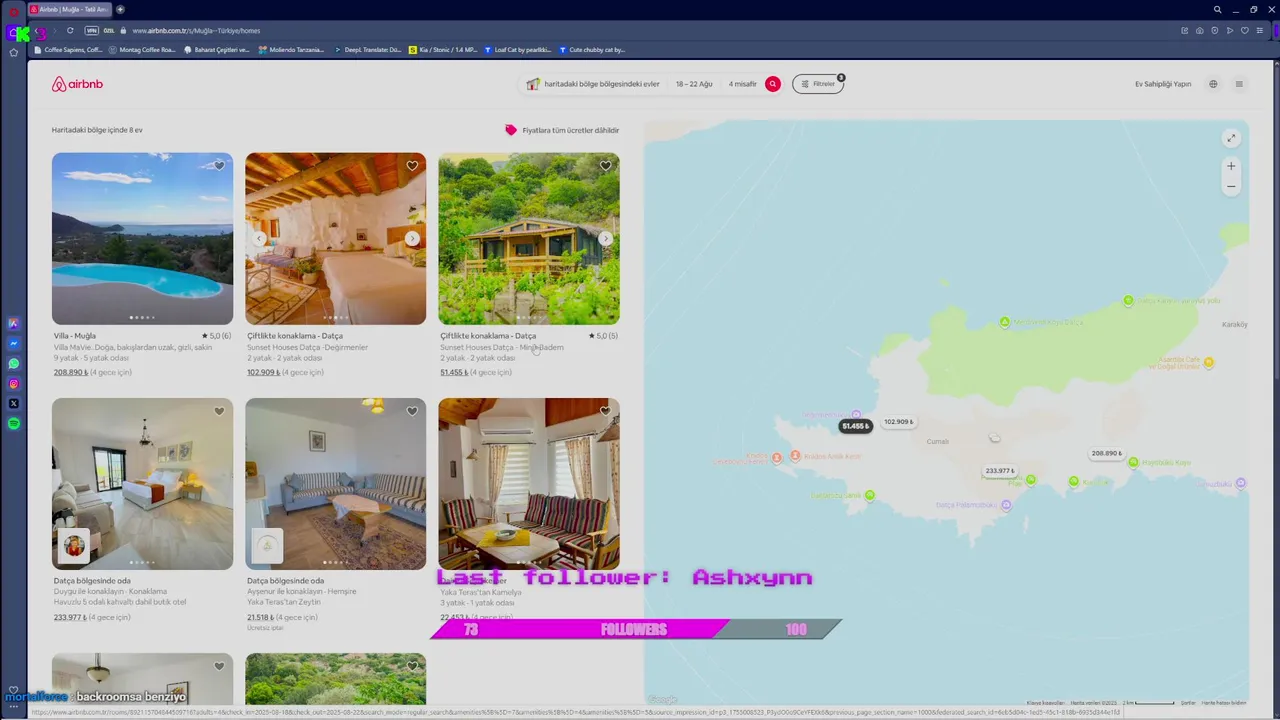Viewport: 1280px width, 720px height.
Task: Open Loaf Cat by pearlikii bookmark
Action: tap(518, 49)
